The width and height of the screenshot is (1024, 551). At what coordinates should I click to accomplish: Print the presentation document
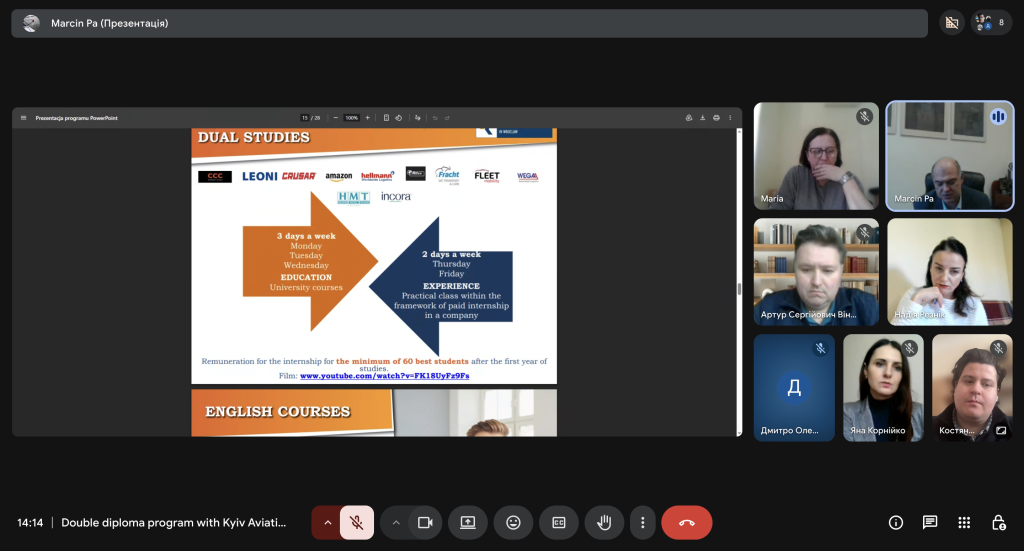coord(716,118)
